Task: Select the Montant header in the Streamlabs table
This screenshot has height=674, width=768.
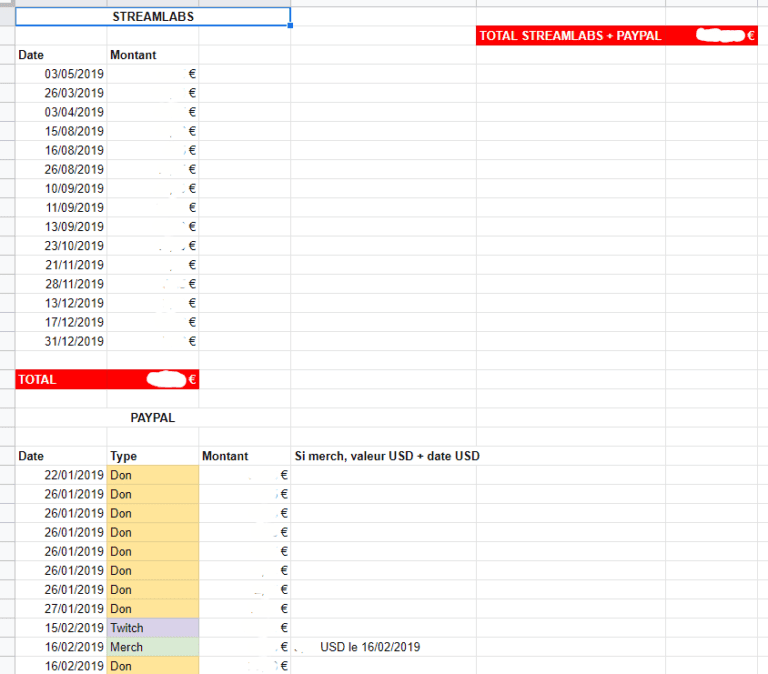Action: [x=153, y=55]
